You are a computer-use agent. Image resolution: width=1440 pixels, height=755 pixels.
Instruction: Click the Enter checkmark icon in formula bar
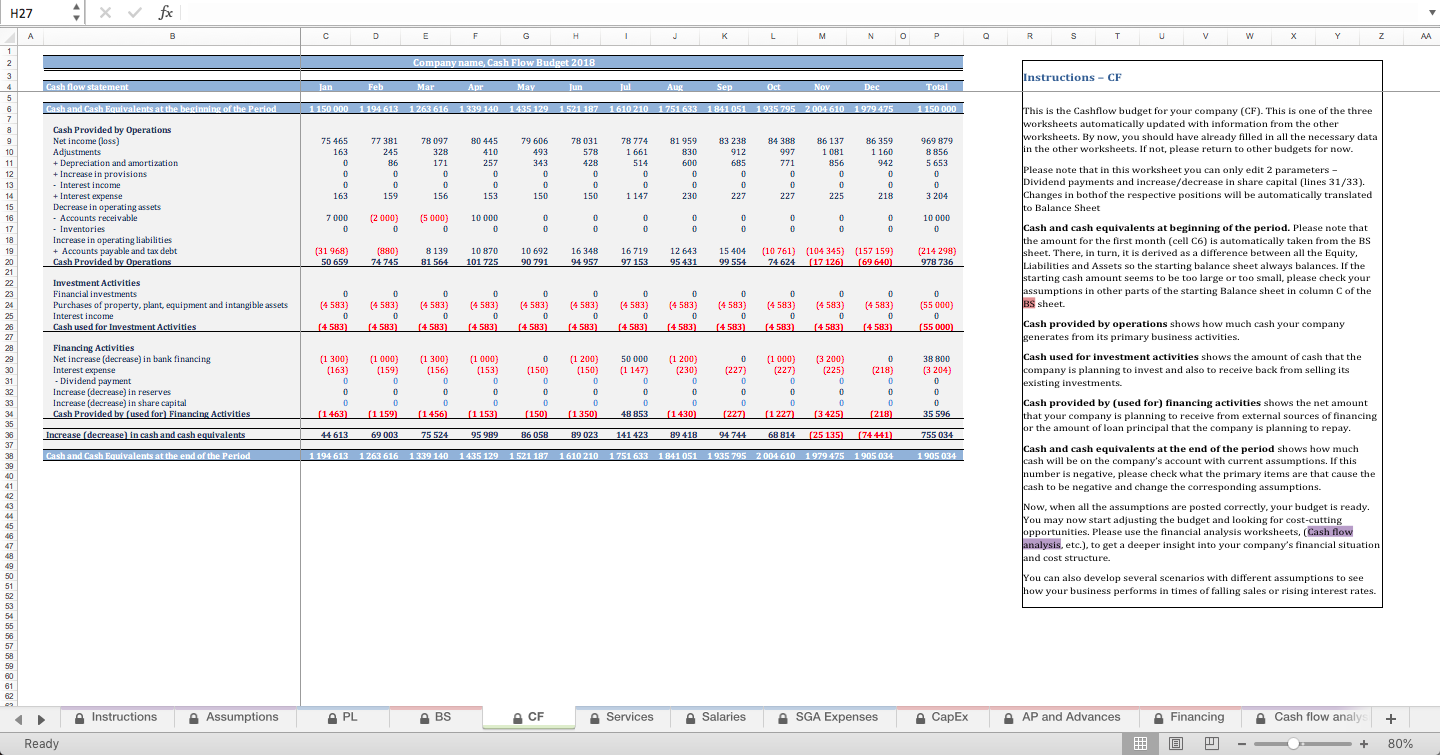[x=134, y=12]
